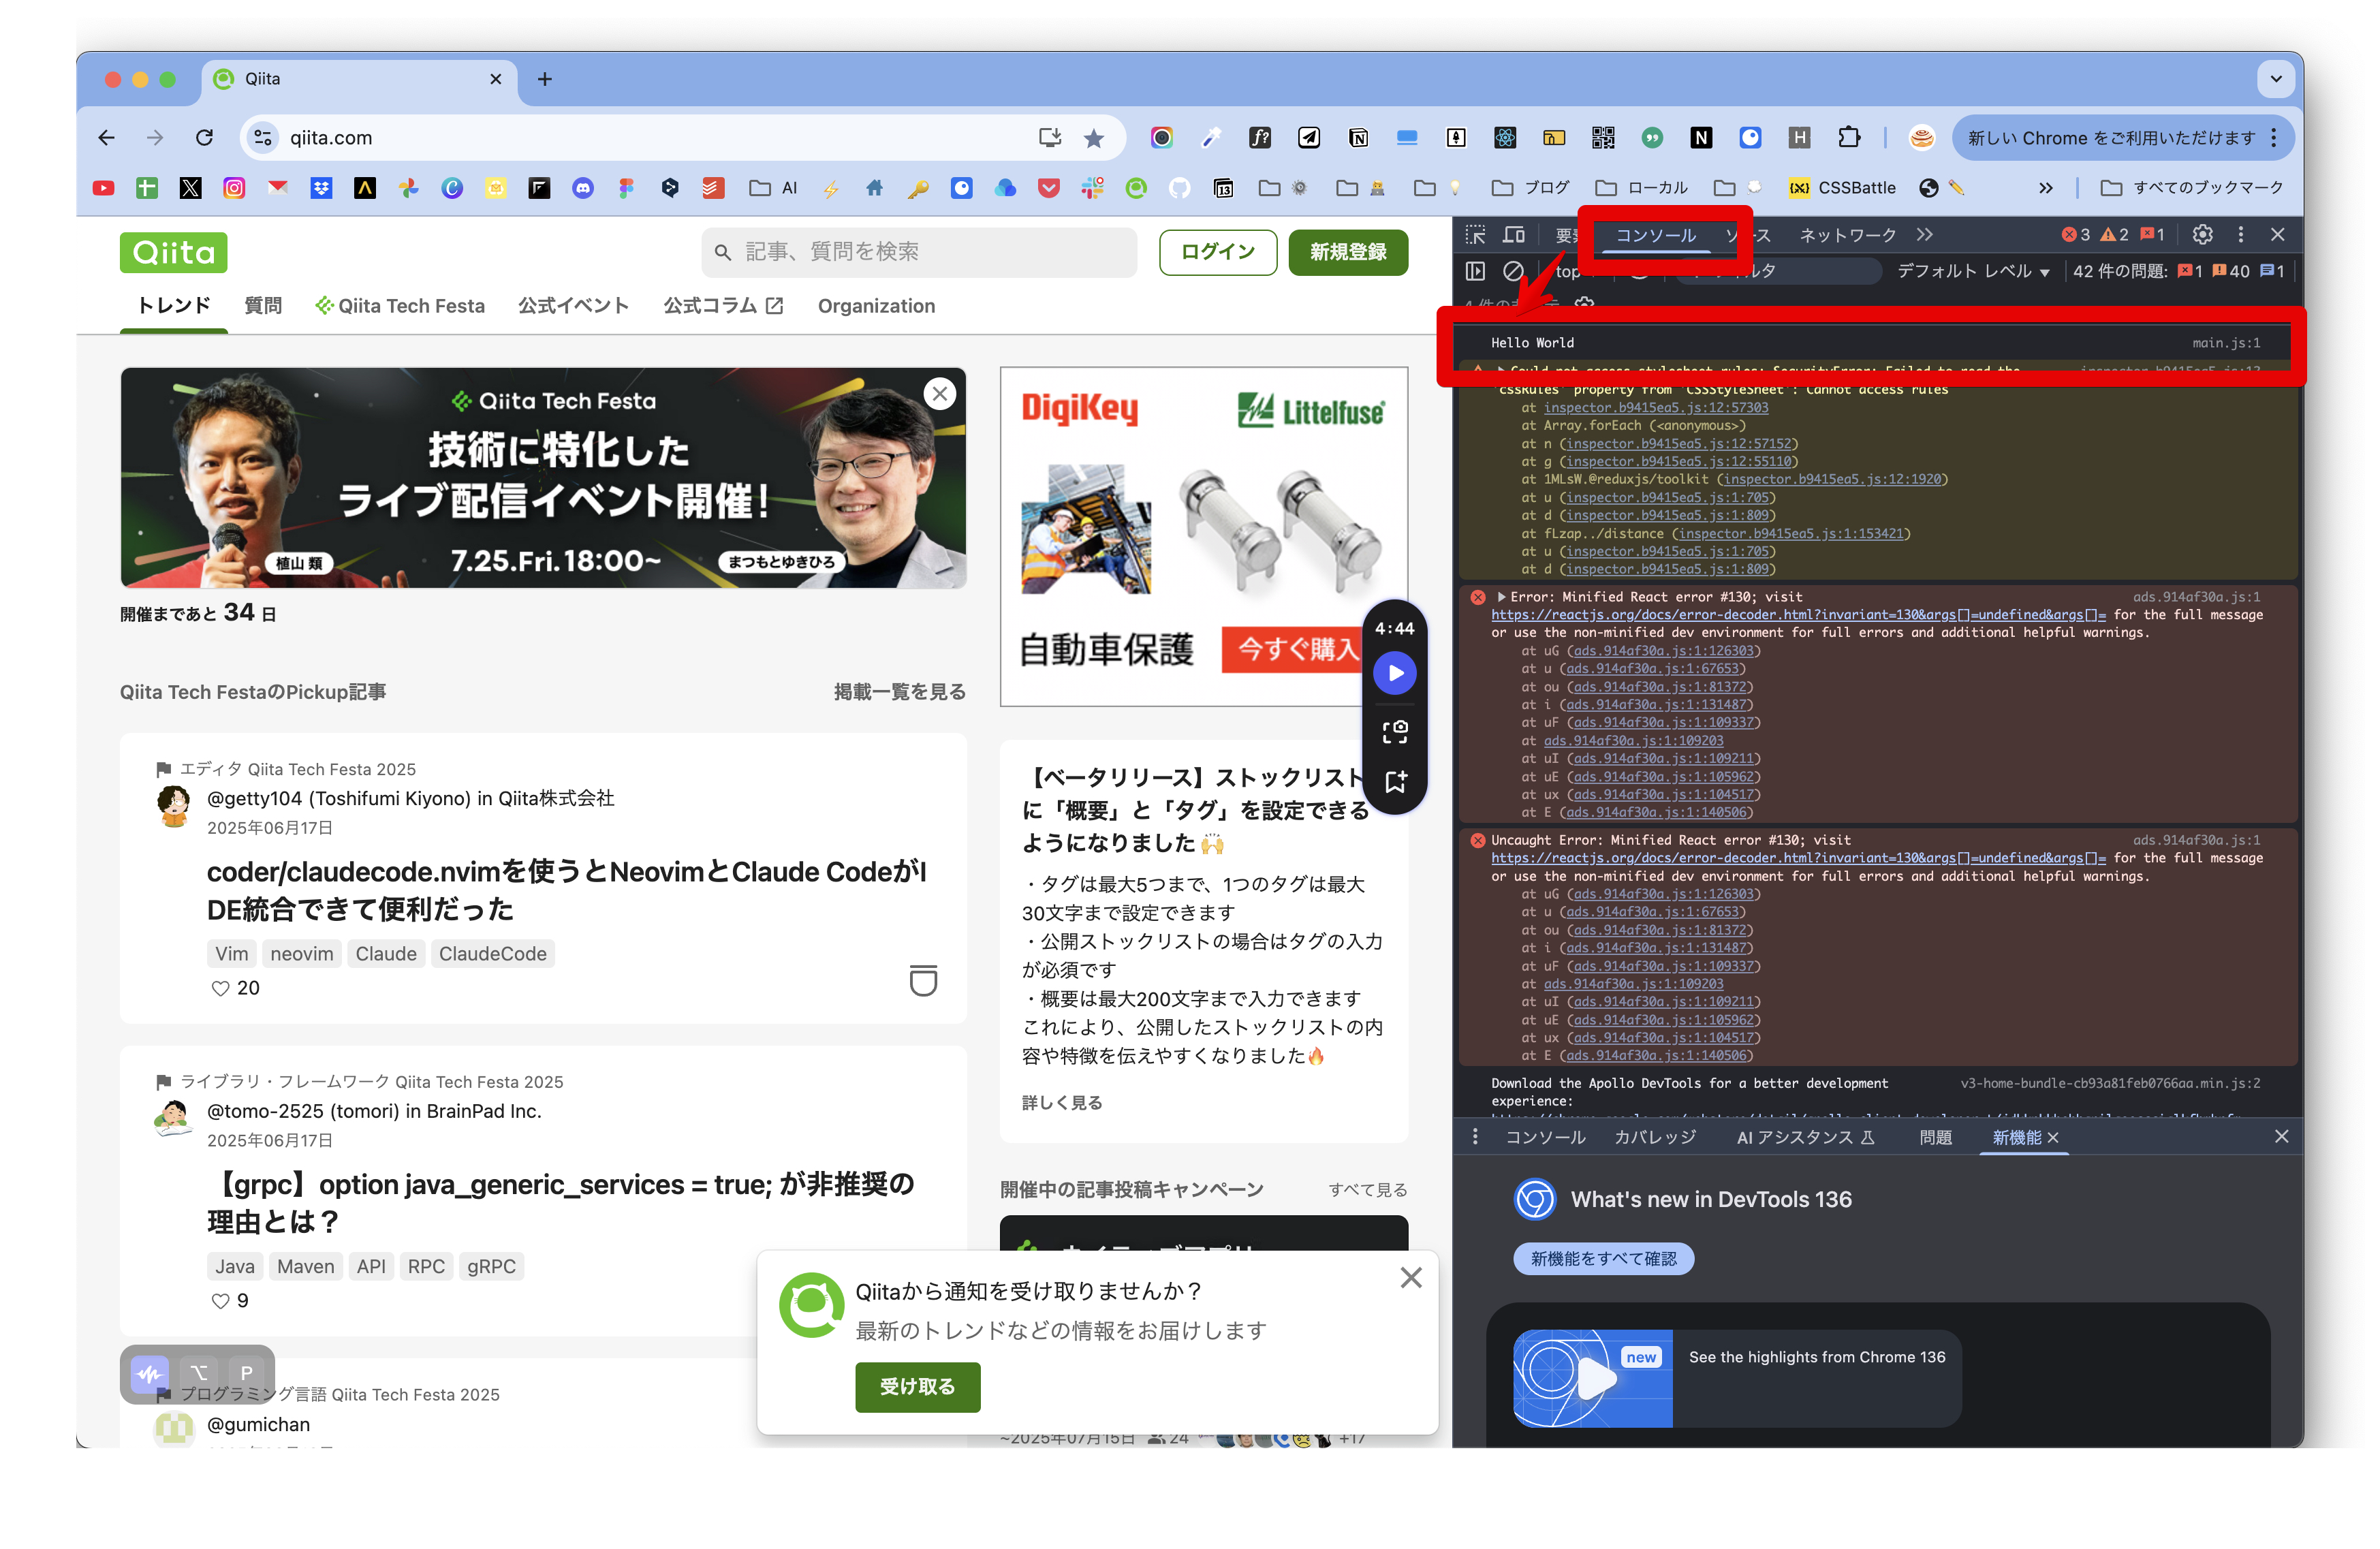Expand the first Minified React error
Image resolution: width=2380 pixels, height=1549 pixels.
[x=1501, y=597]
